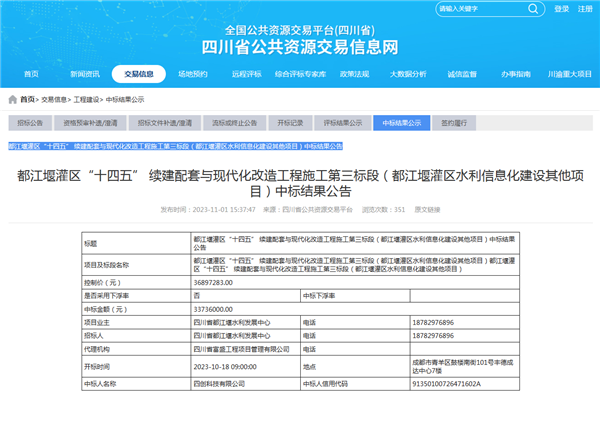The height and width of the screenshot is (421, 600).
Task: Click 项目业主 phone number 18782976896
Action: (x=433, y=323)
